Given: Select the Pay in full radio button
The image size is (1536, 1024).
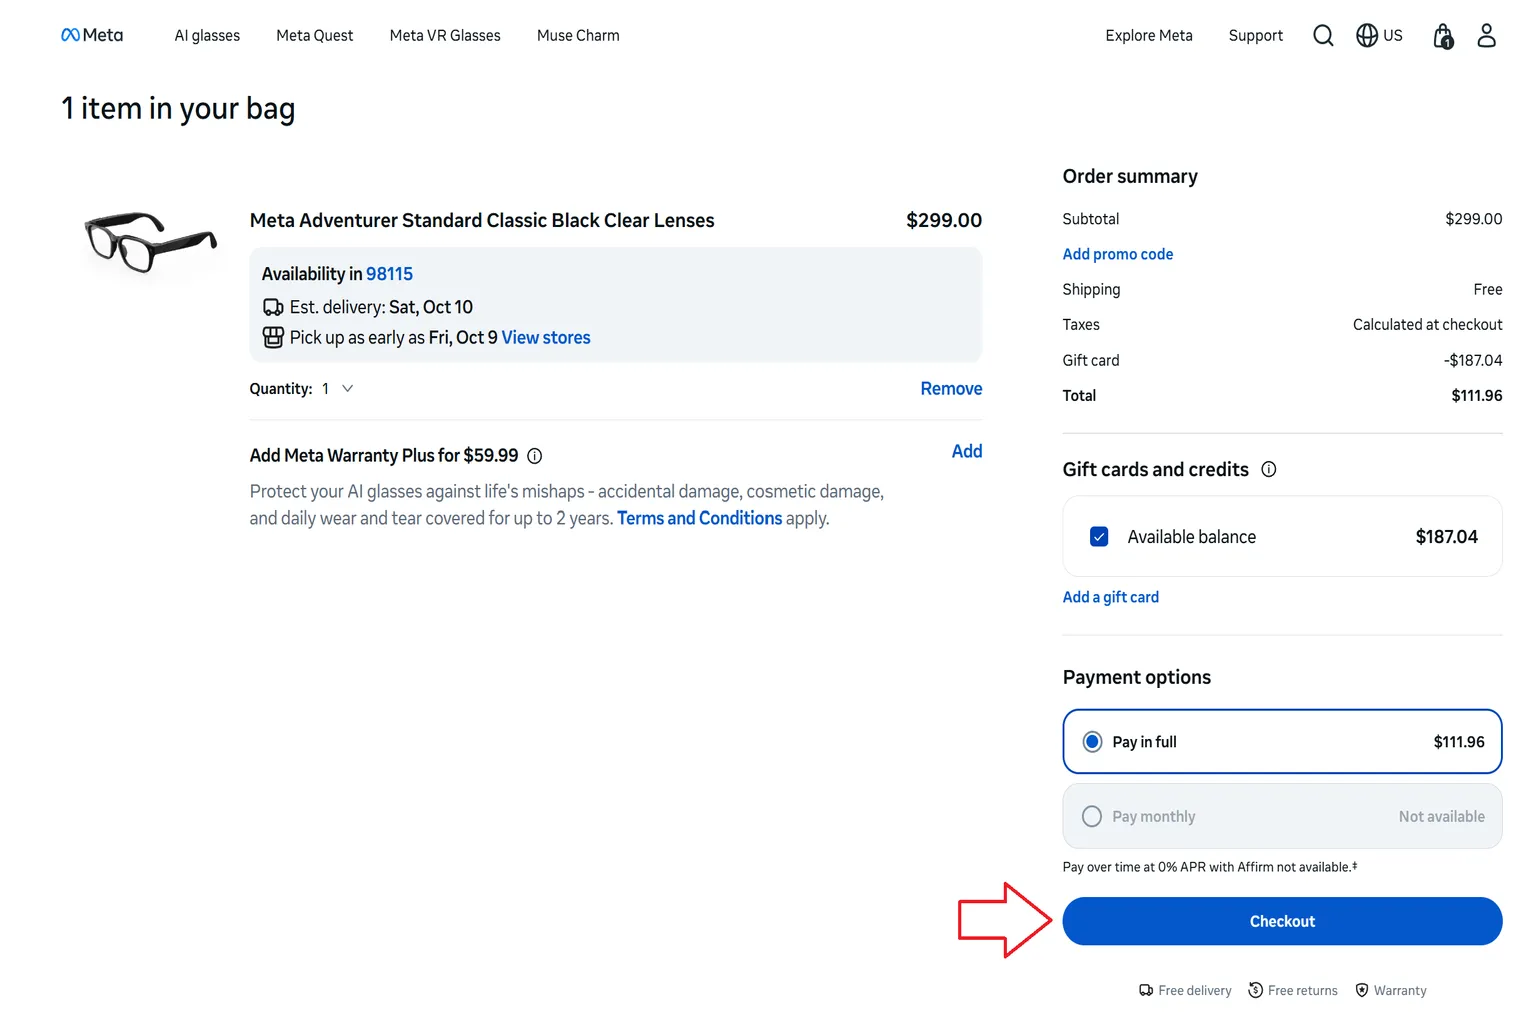Looking at the screenshot, I should 1093,742.
